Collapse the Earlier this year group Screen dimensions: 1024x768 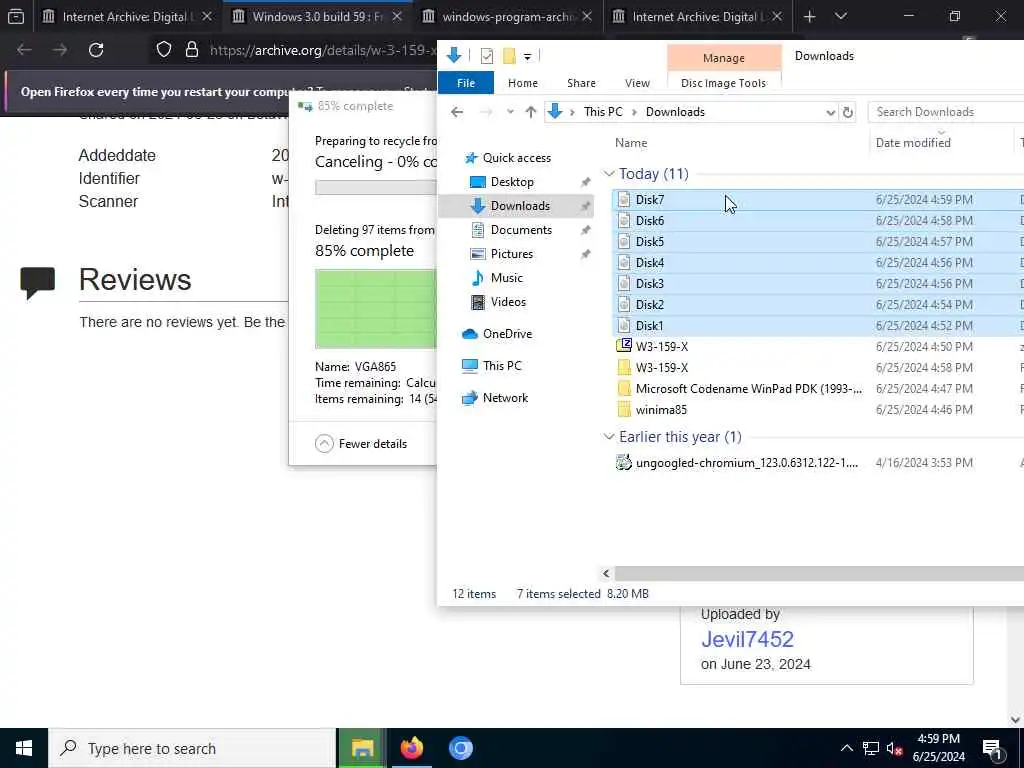(x=609, y=437)
